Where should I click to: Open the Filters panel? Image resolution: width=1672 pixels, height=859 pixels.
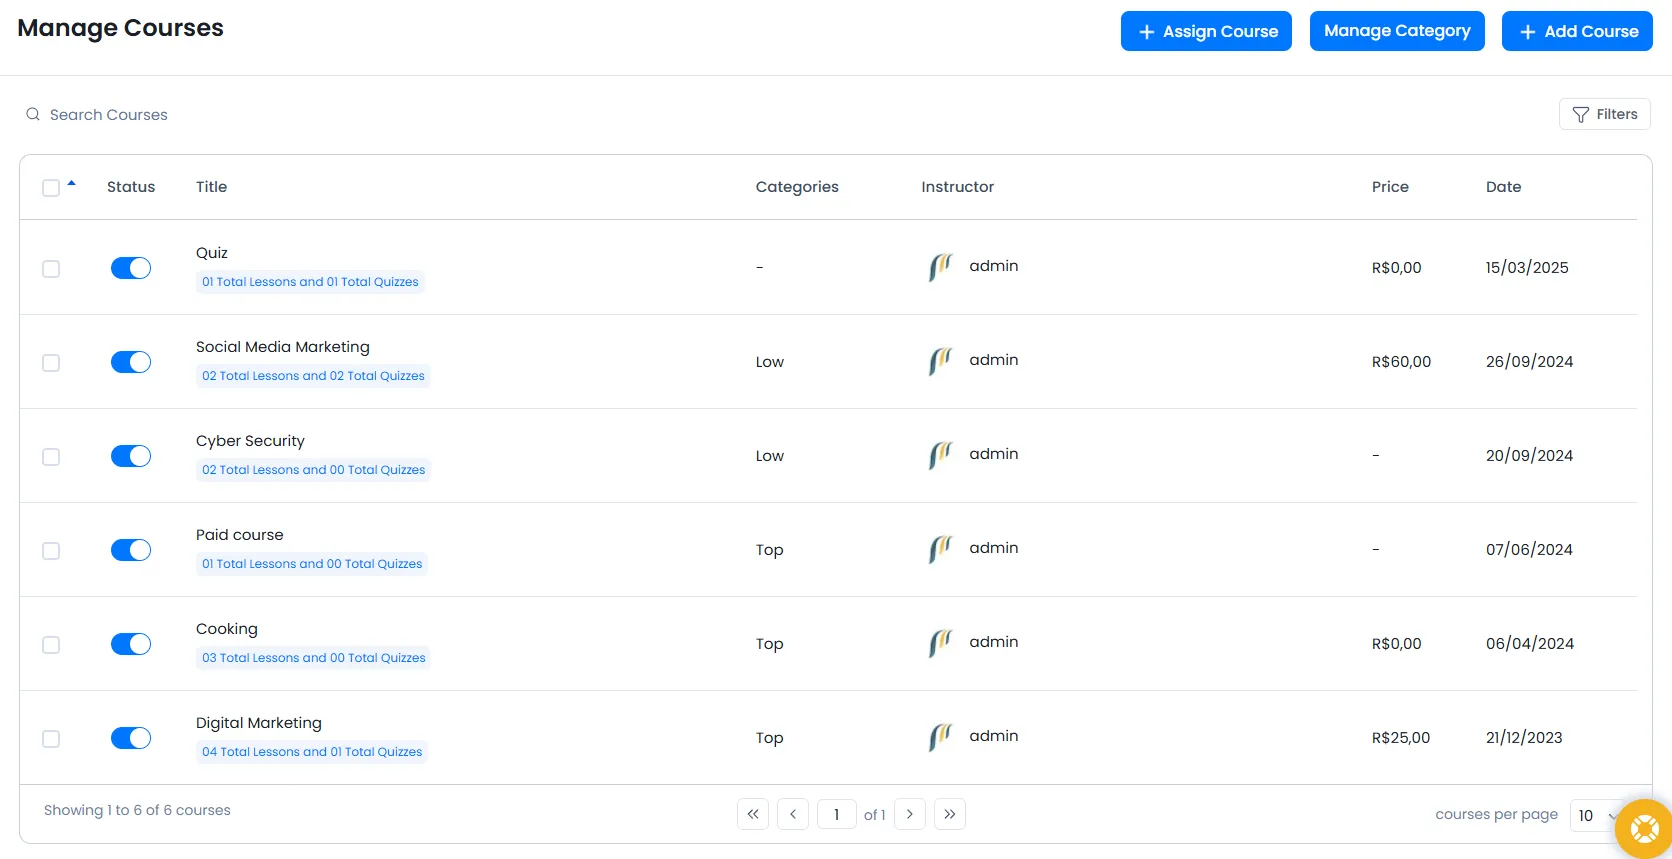[1604, 114]
